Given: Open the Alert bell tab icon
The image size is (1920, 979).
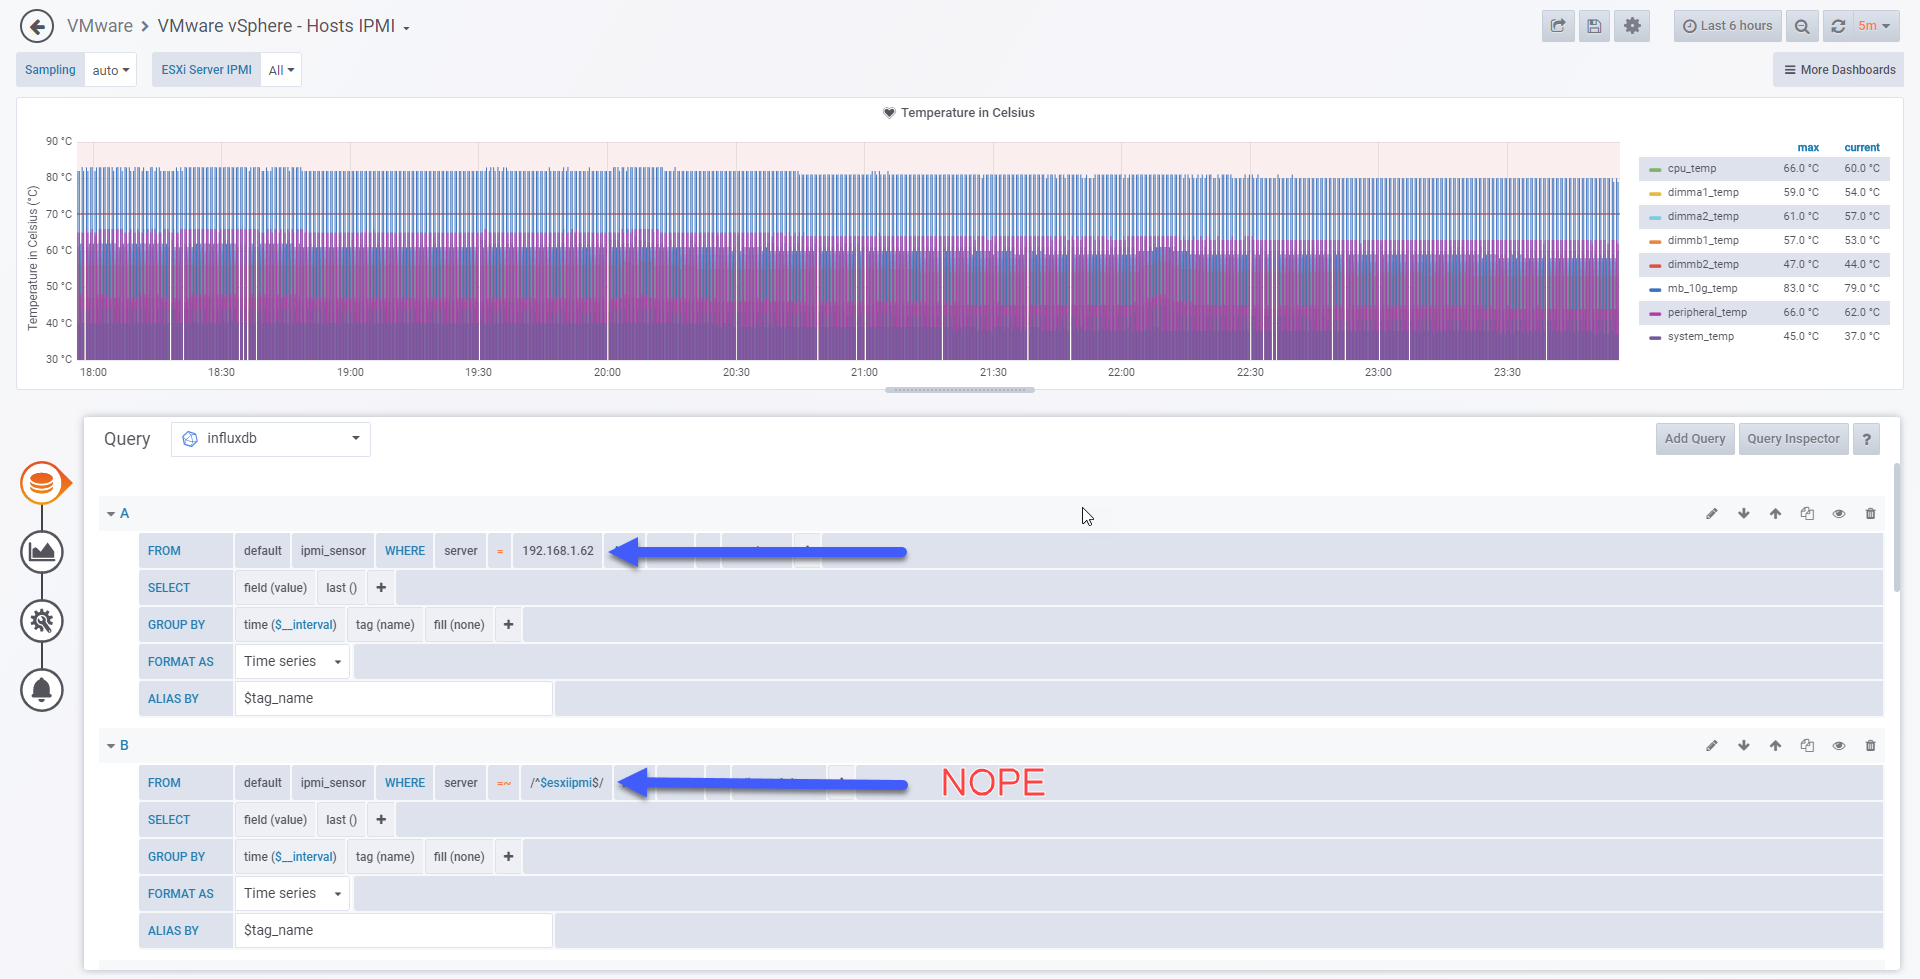Looking at the screenshot, I should pyautogui.click(x=42, y=690).
